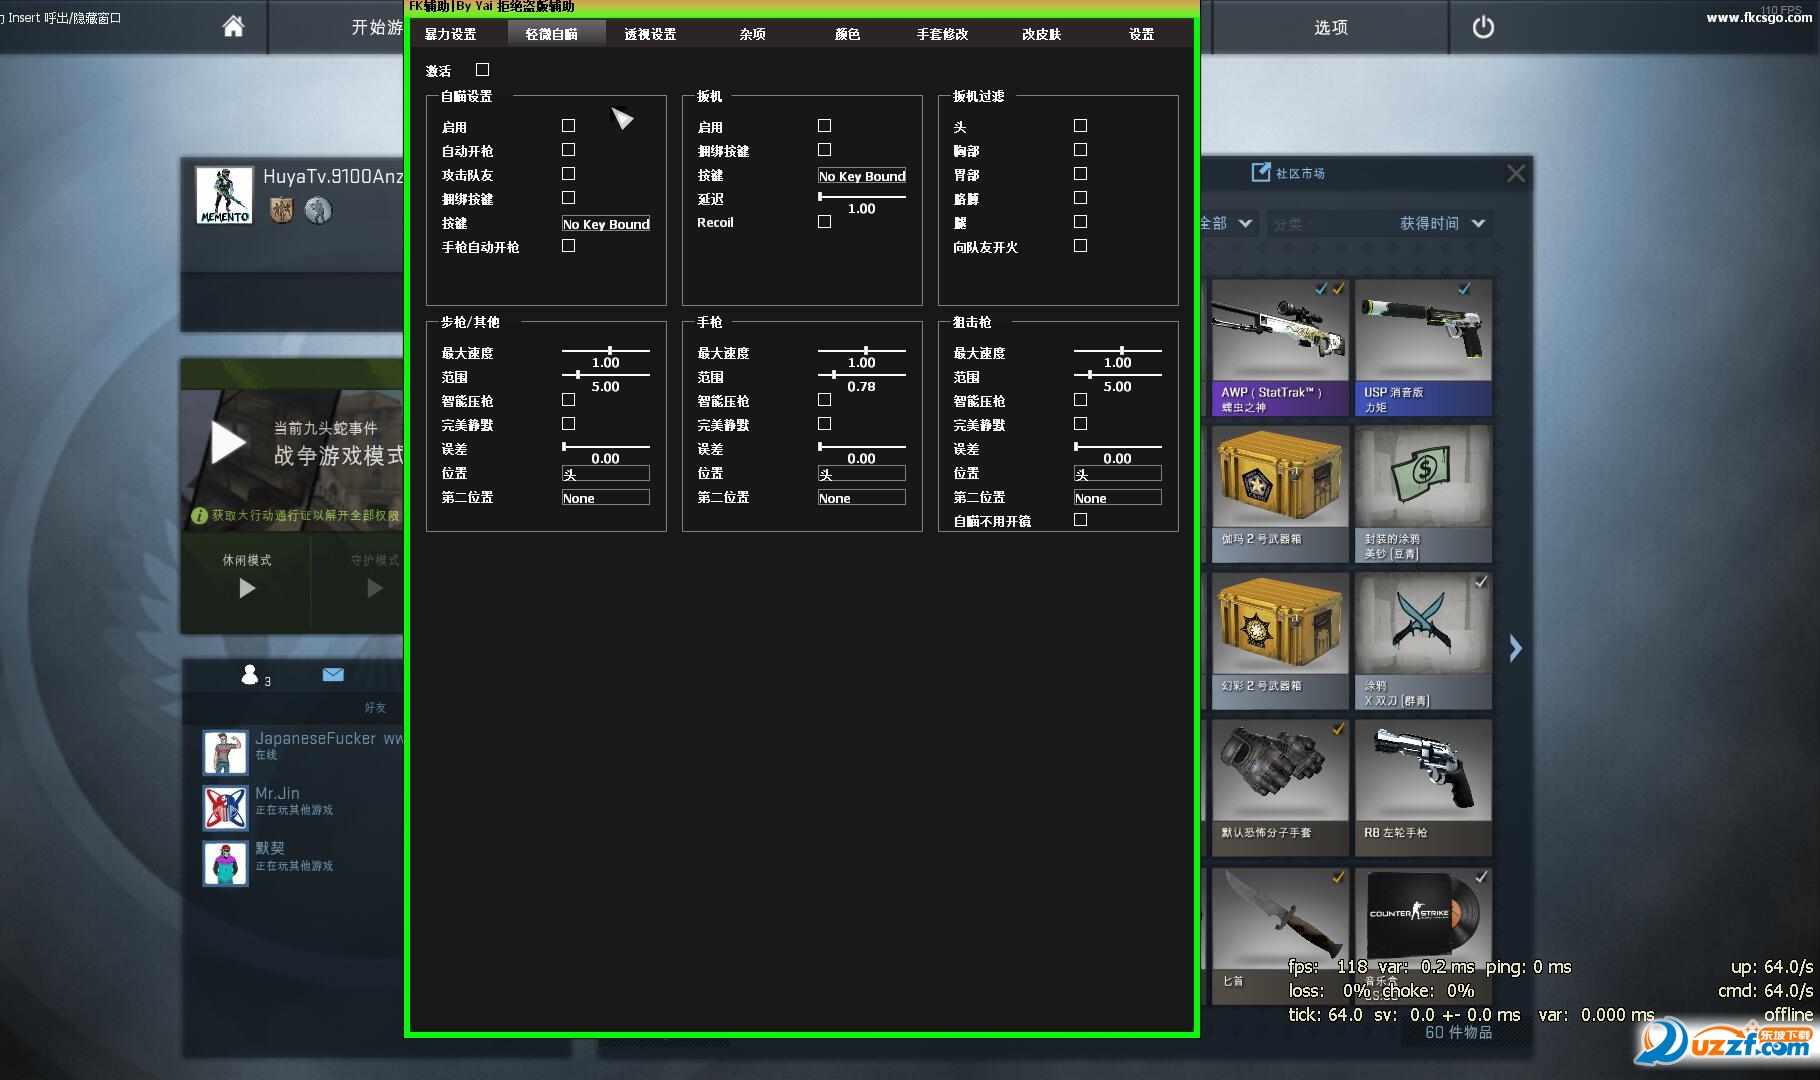Image resolution: width=1820 pixels, height=1080 pixels.
Task: Select the R8 revolver item
Action: [x=1423, y=788]
